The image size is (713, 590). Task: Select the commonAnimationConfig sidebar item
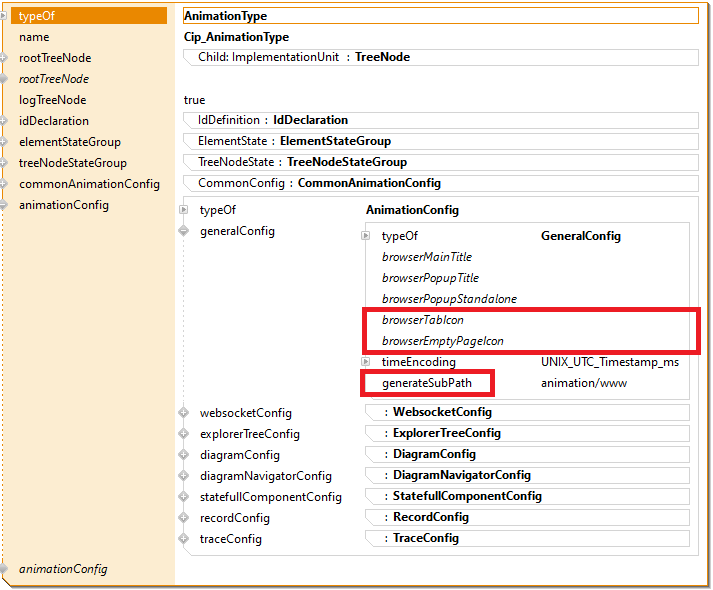click(x=88, y=184)
